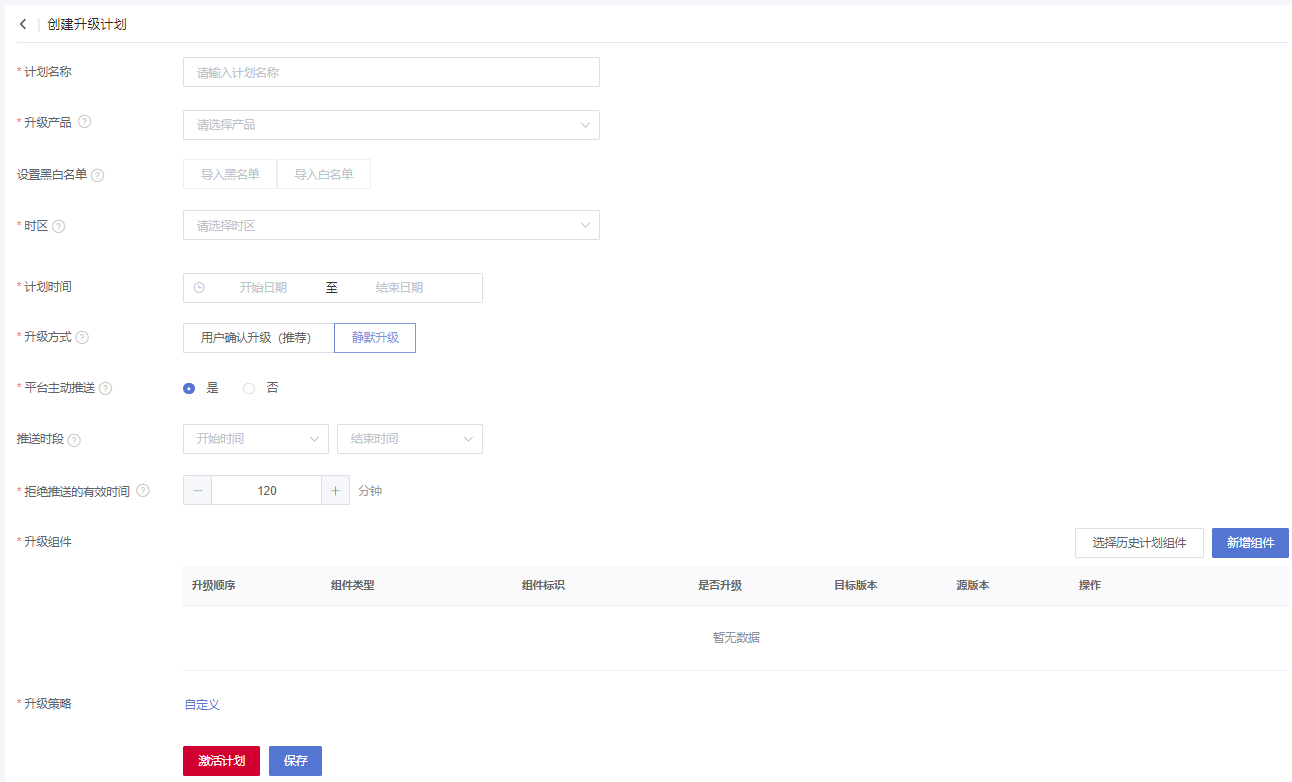Pick the 结束日期 in plan time
Image resolution: width=1292 pixels, height=782 pixels.
pyautogui.click(x=399, y=288)
